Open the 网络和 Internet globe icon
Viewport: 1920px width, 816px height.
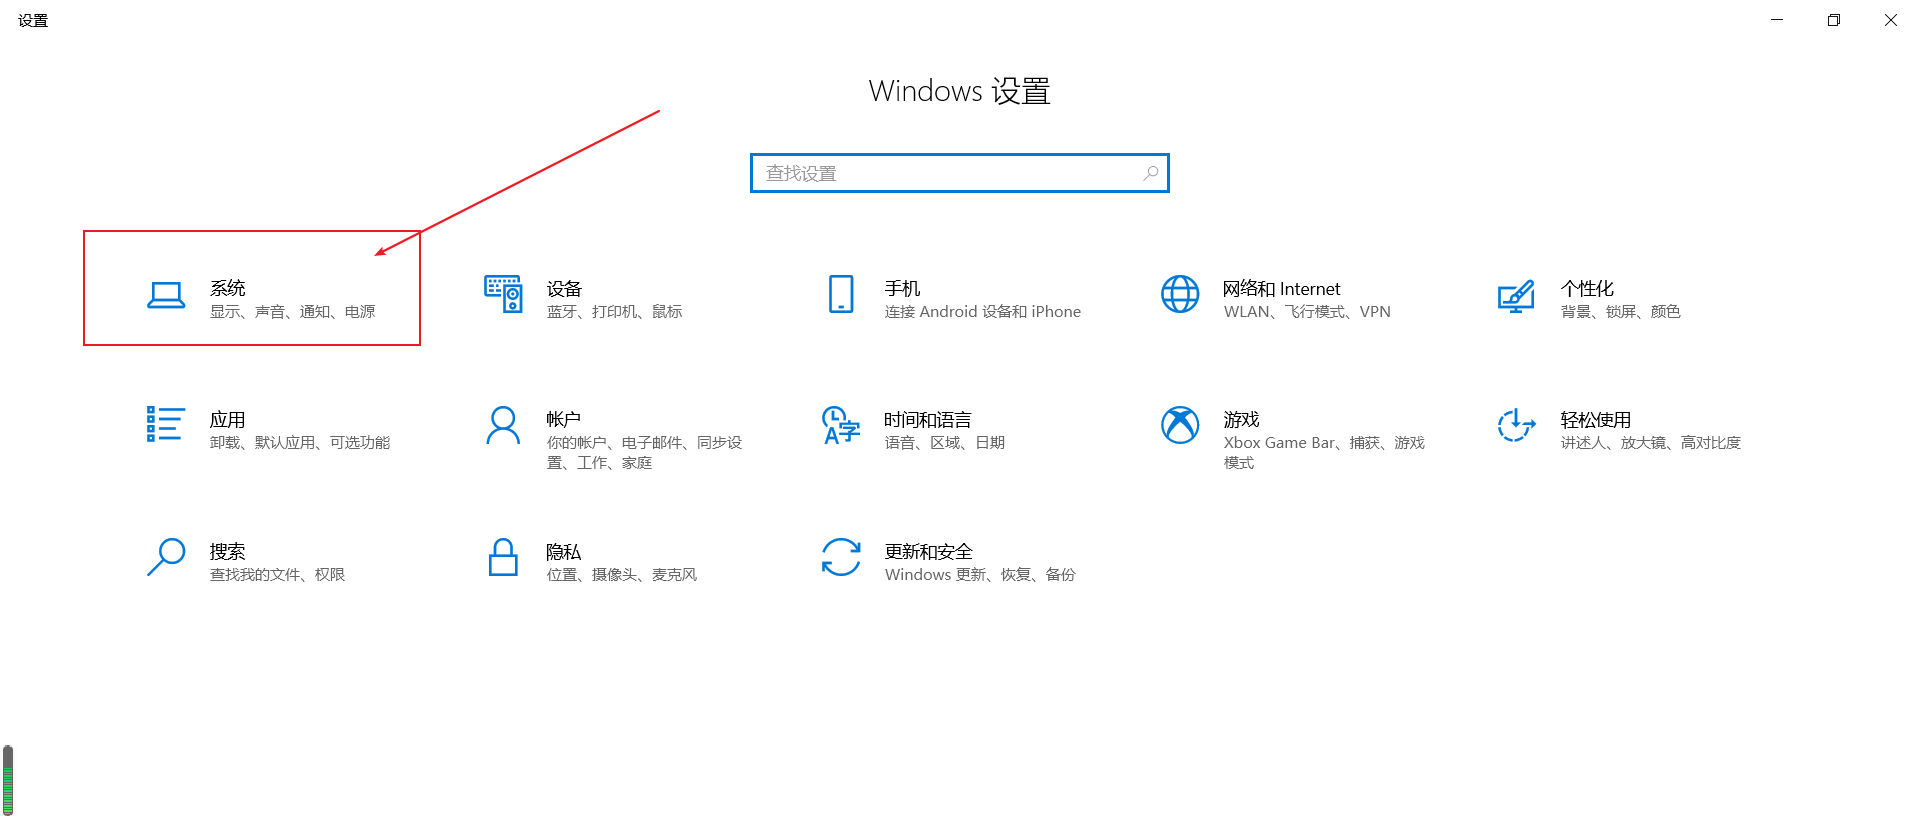point(1180,294)
